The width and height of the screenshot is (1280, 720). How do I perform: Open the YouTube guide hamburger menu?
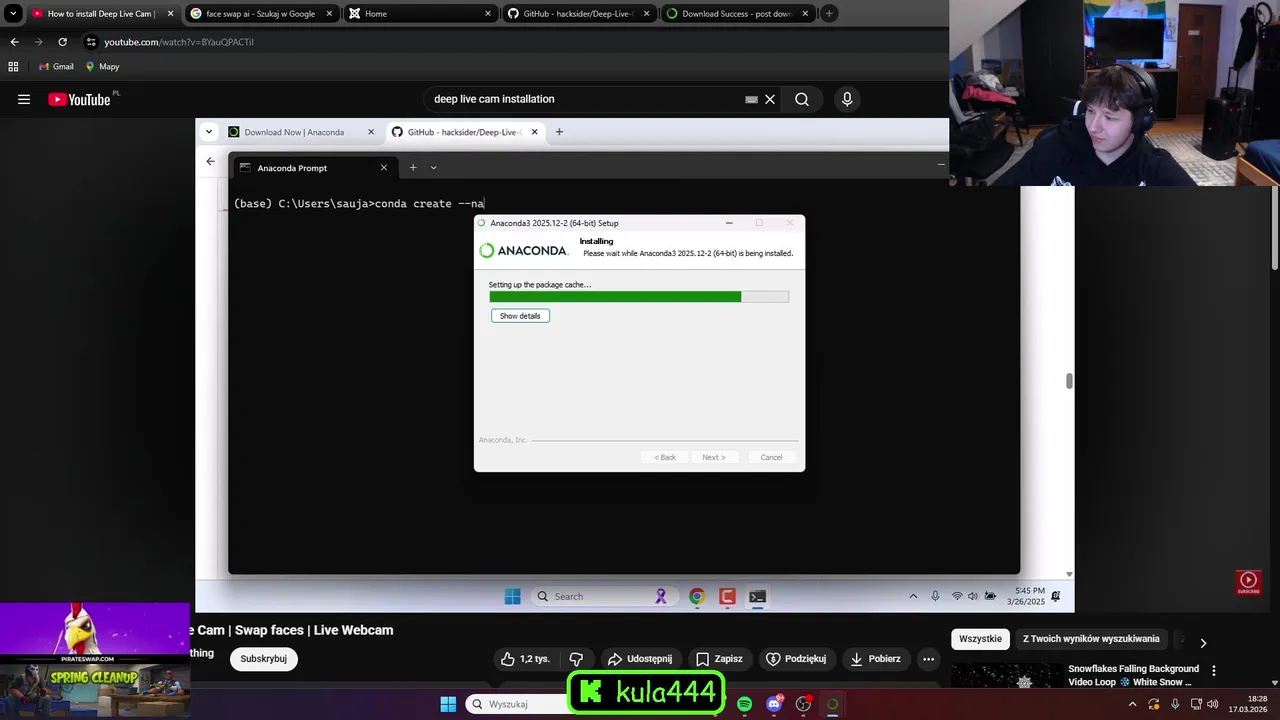pos(24,99)
